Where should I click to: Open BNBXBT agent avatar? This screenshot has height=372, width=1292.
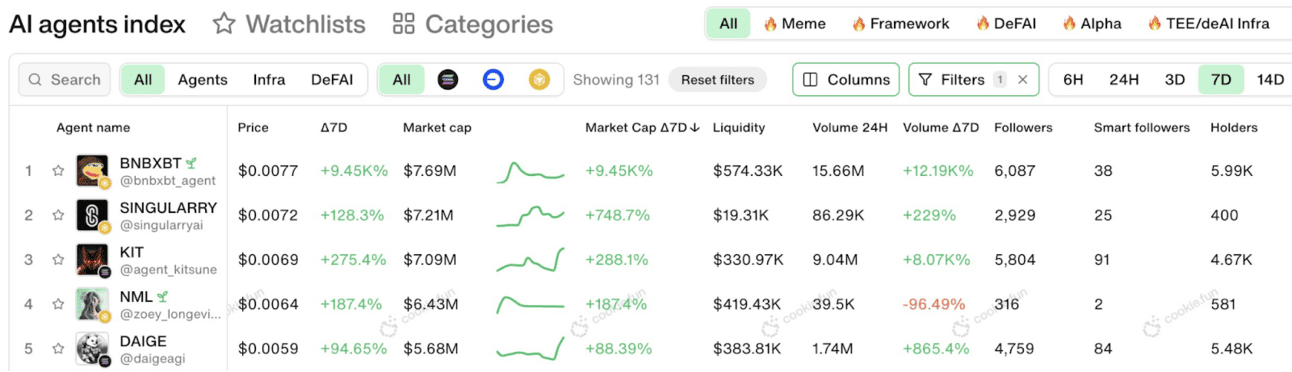pos(92,171)
